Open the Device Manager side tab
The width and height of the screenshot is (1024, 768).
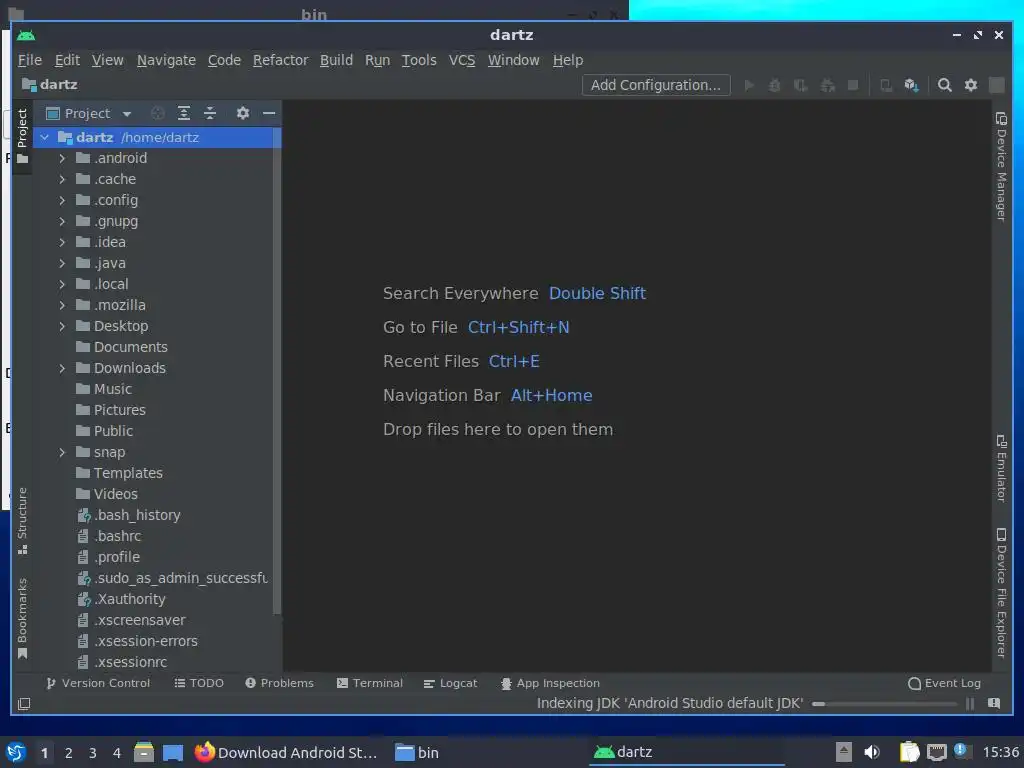(1001, 167)
